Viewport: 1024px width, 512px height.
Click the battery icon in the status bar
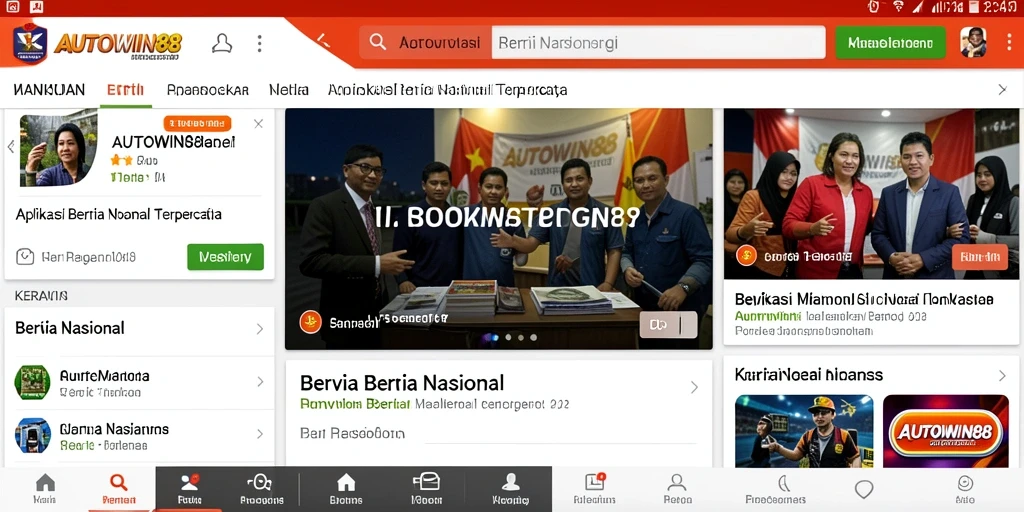pos(974,7)
